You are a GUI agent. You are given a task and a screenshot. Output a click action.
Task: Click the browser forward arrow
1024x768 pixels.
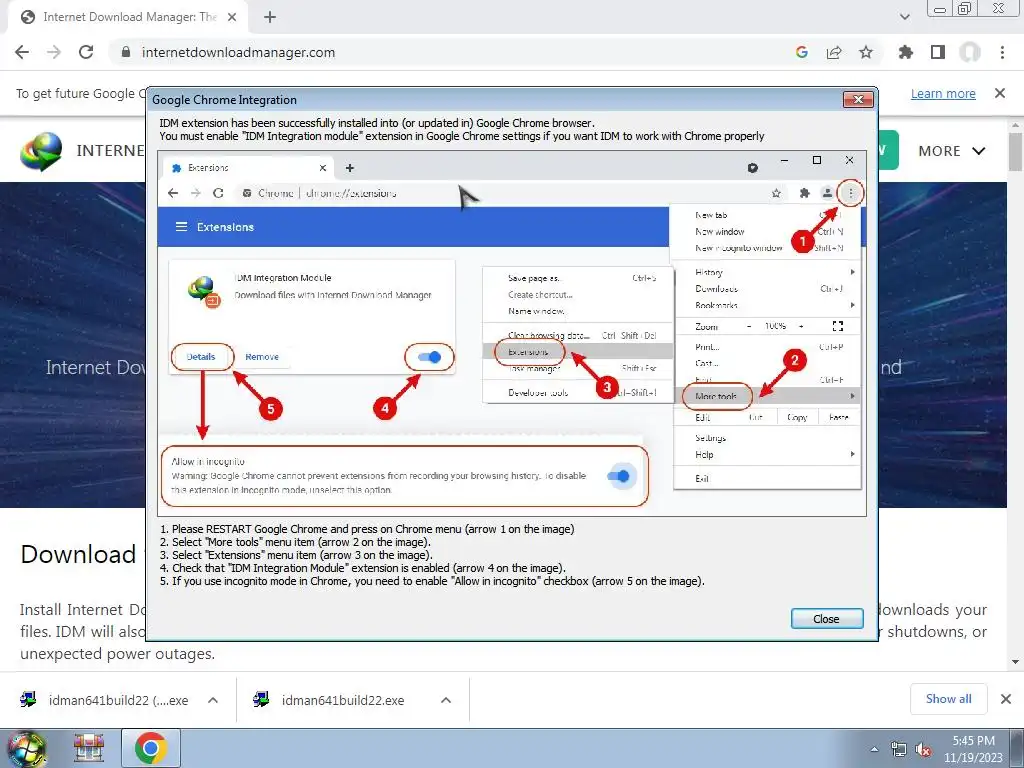(54, 52)
